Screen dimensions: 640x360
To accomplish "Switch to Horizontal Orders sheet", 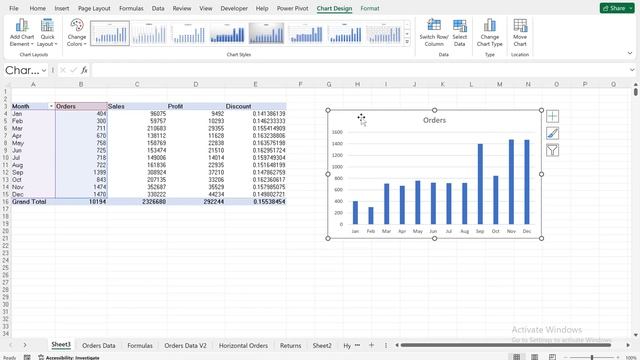I will [243, 345].
